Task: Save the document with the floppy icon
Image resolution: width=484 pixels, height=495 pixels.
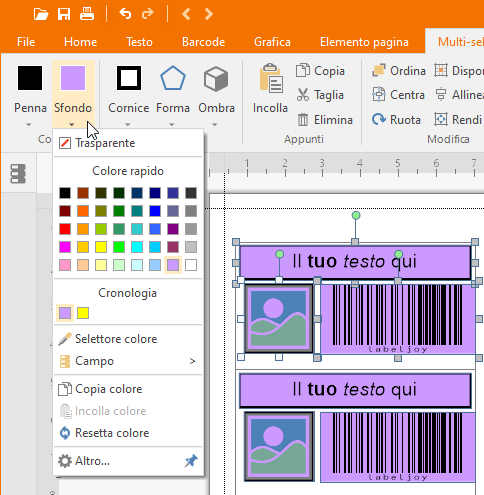Action: 64,14
